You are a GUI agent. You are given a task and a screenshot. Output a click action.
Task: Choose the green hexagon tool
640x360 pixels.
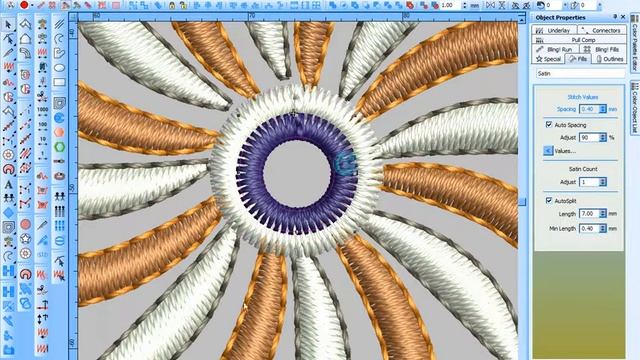pyautogui.click(x=60, y=147)
